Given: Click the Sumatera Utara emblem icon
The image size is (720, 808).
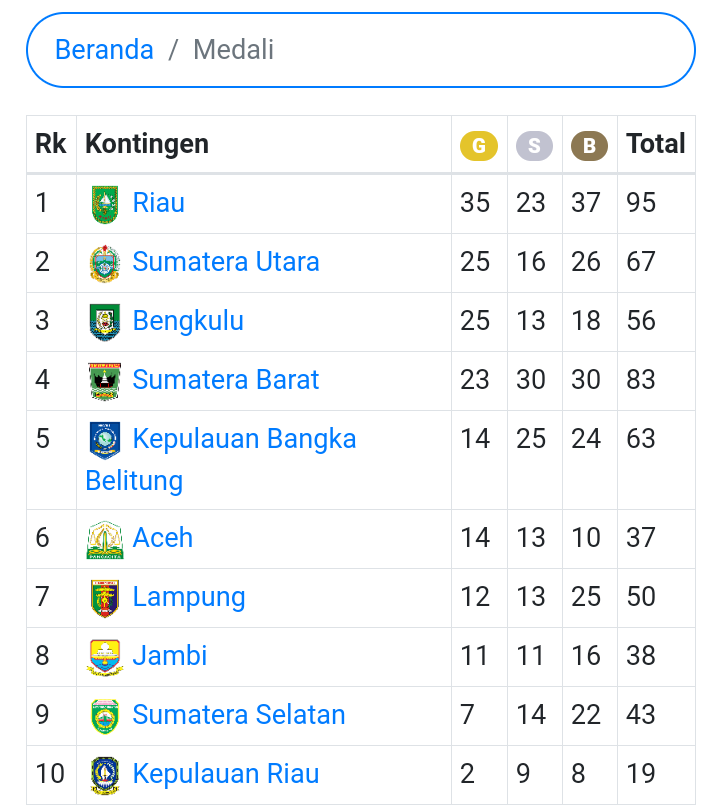Looking at the screenshot, I should pos(105,263).
